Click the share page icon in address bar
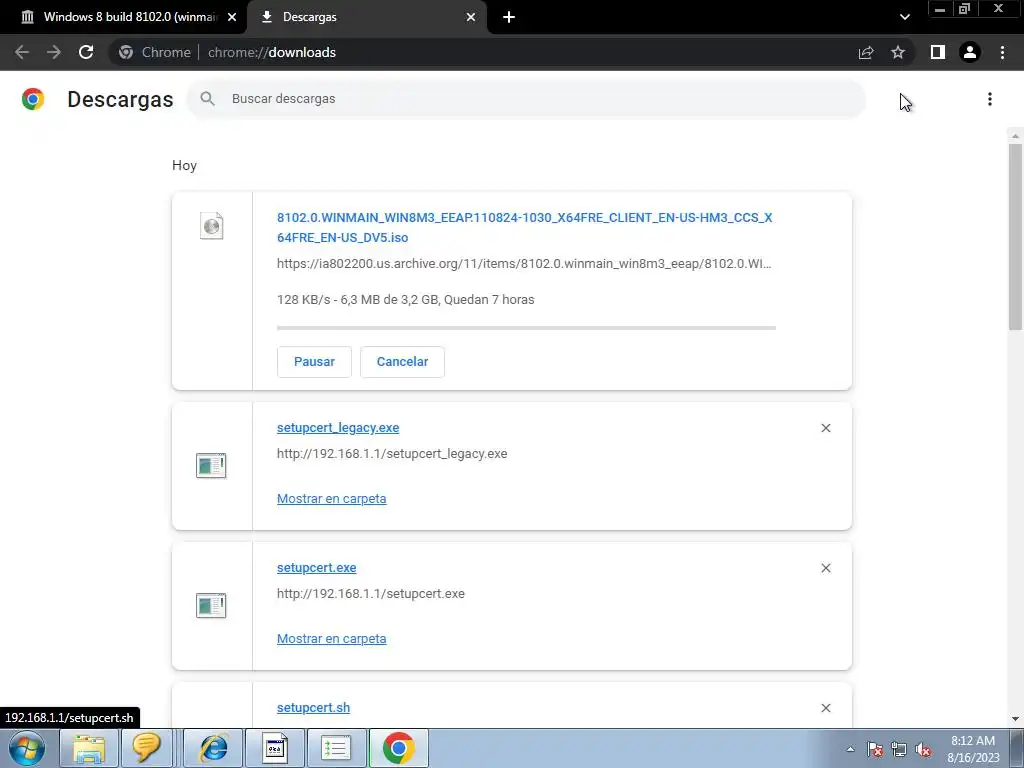 [866, 52]
